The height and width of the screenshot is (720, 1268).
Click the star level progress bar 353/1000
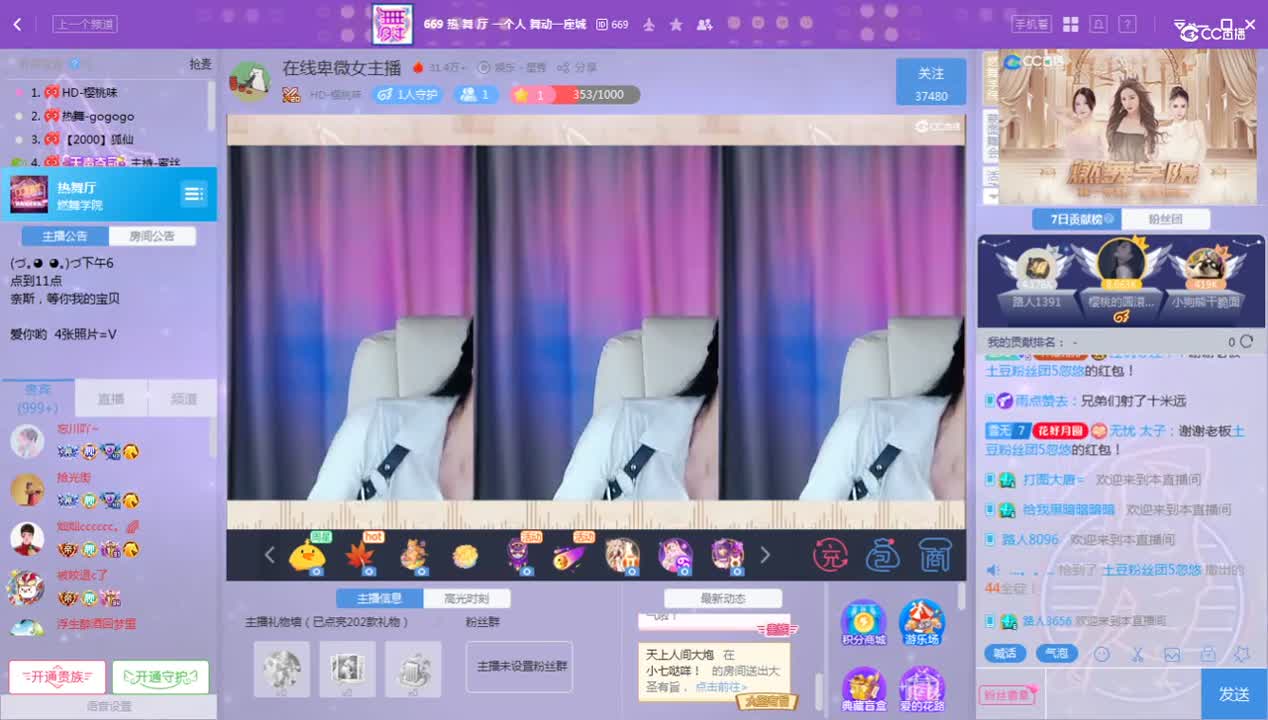(x=575, y=95)
